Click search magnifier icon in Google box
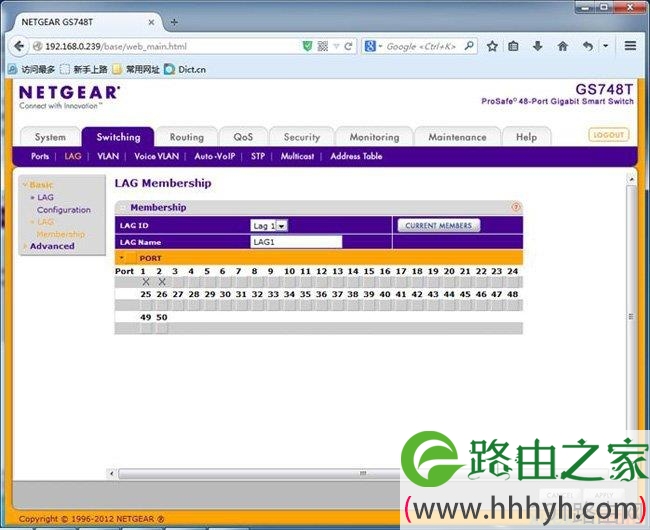The width and height of the screenshot is (650, 530). tap(469, 46)
